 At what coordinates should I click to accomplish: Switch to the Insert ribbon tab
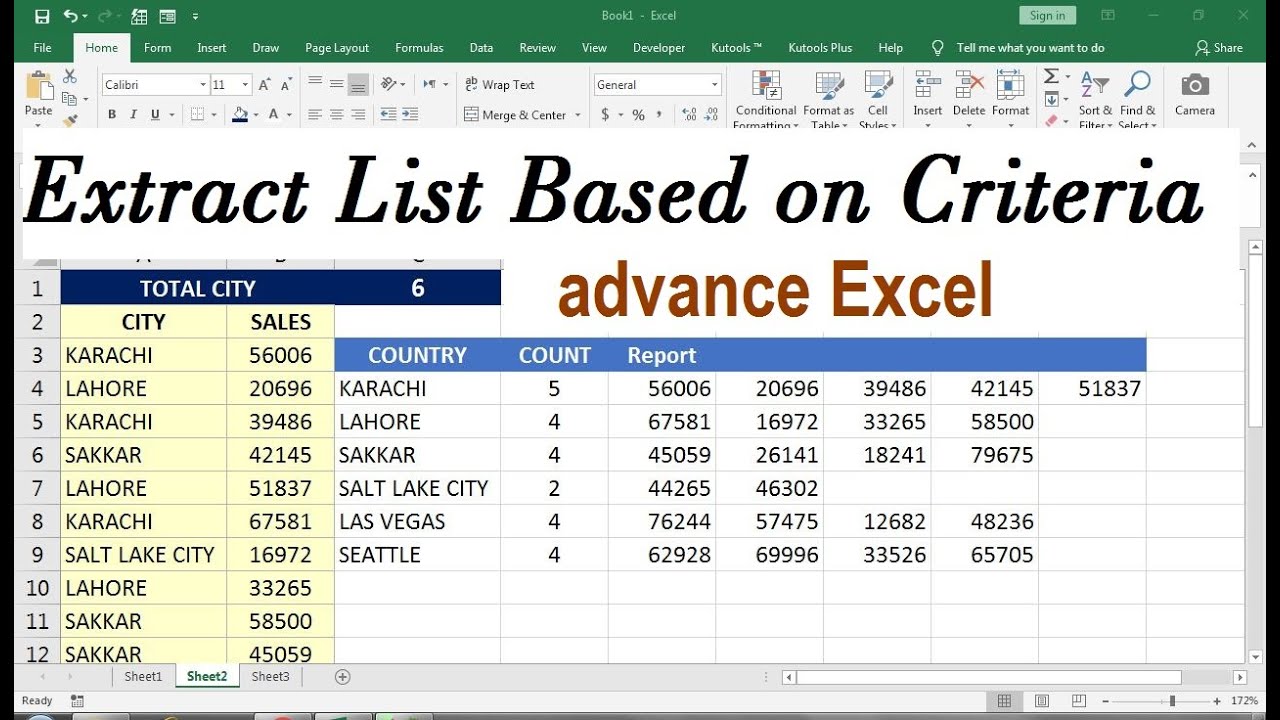(212, 48)
